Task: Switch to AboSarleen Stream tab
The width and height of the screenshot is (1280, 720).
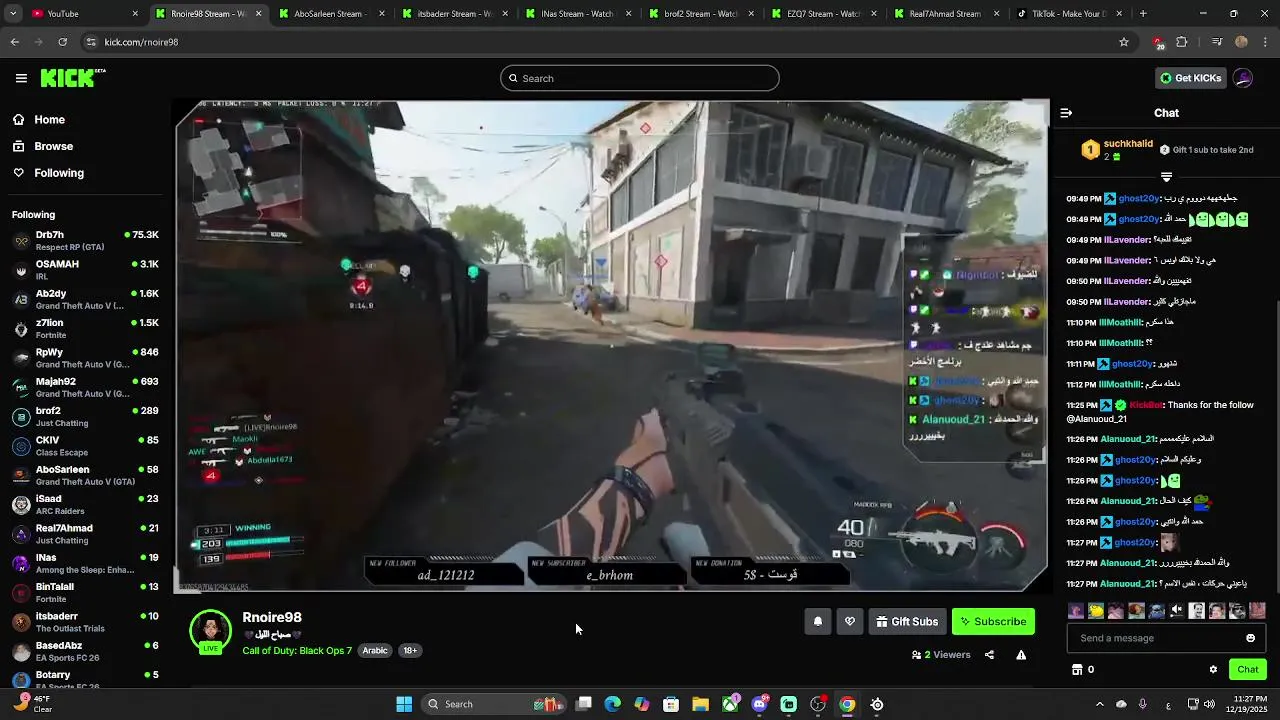Action: point(332,14)
